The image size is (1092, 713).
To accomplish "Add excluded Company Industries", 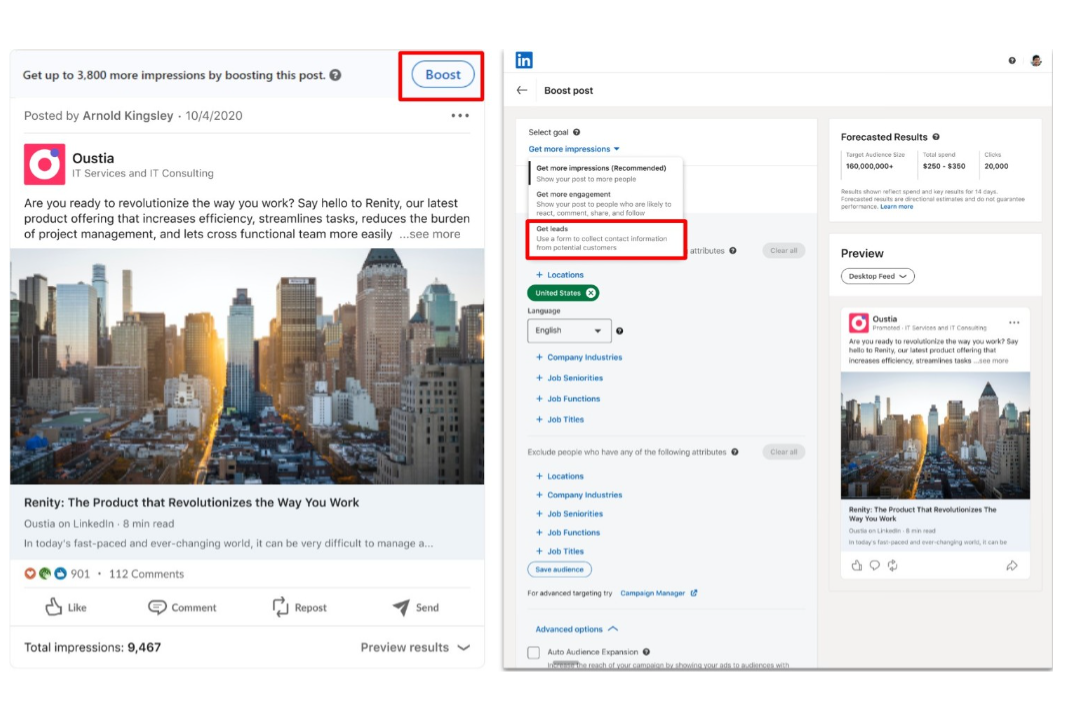I will tap(579, 495).
